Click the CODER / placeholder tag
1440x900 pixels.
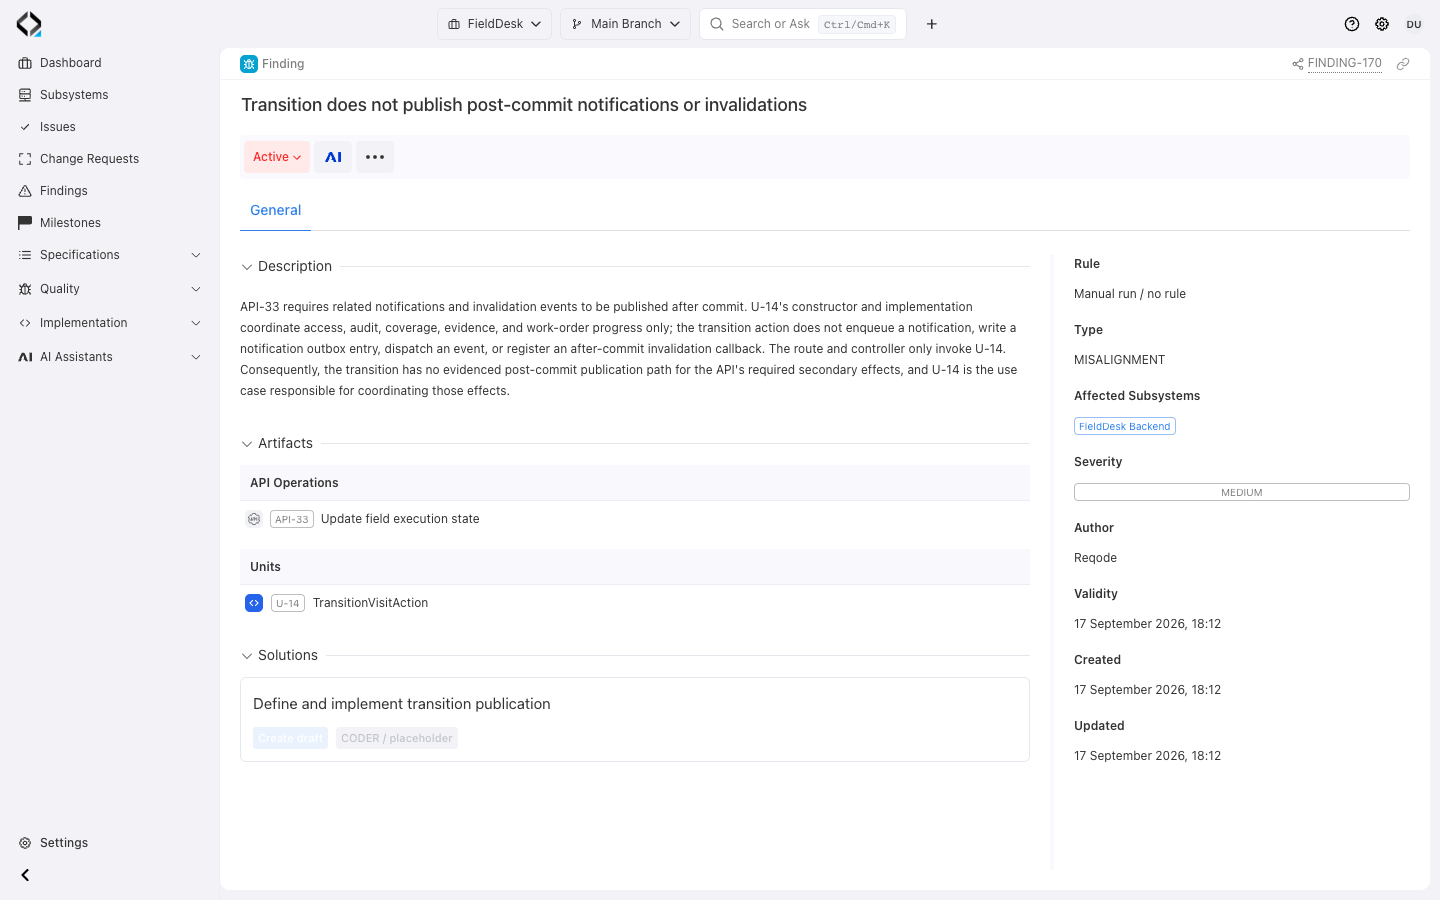[397, 738]
